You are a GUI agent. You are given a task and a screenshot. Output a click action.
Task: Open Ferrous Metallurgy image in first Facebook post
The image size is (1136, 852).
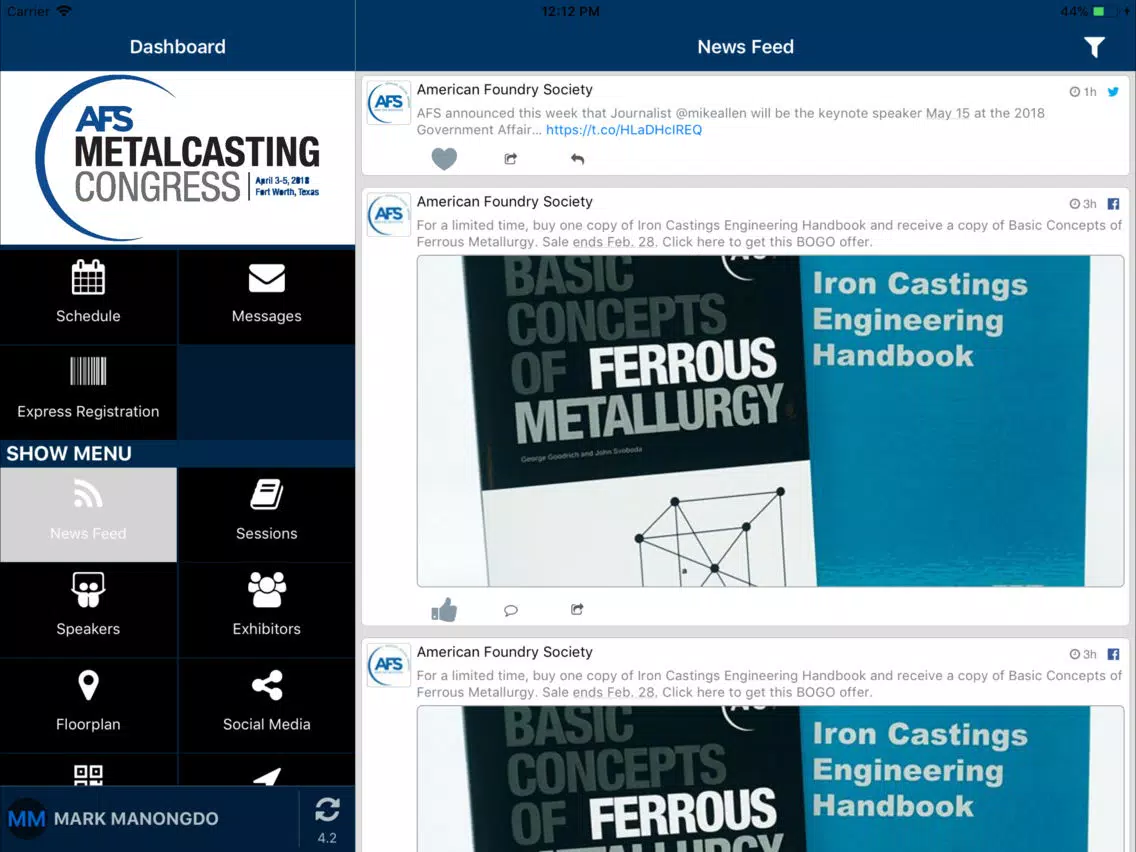(770, 421)
